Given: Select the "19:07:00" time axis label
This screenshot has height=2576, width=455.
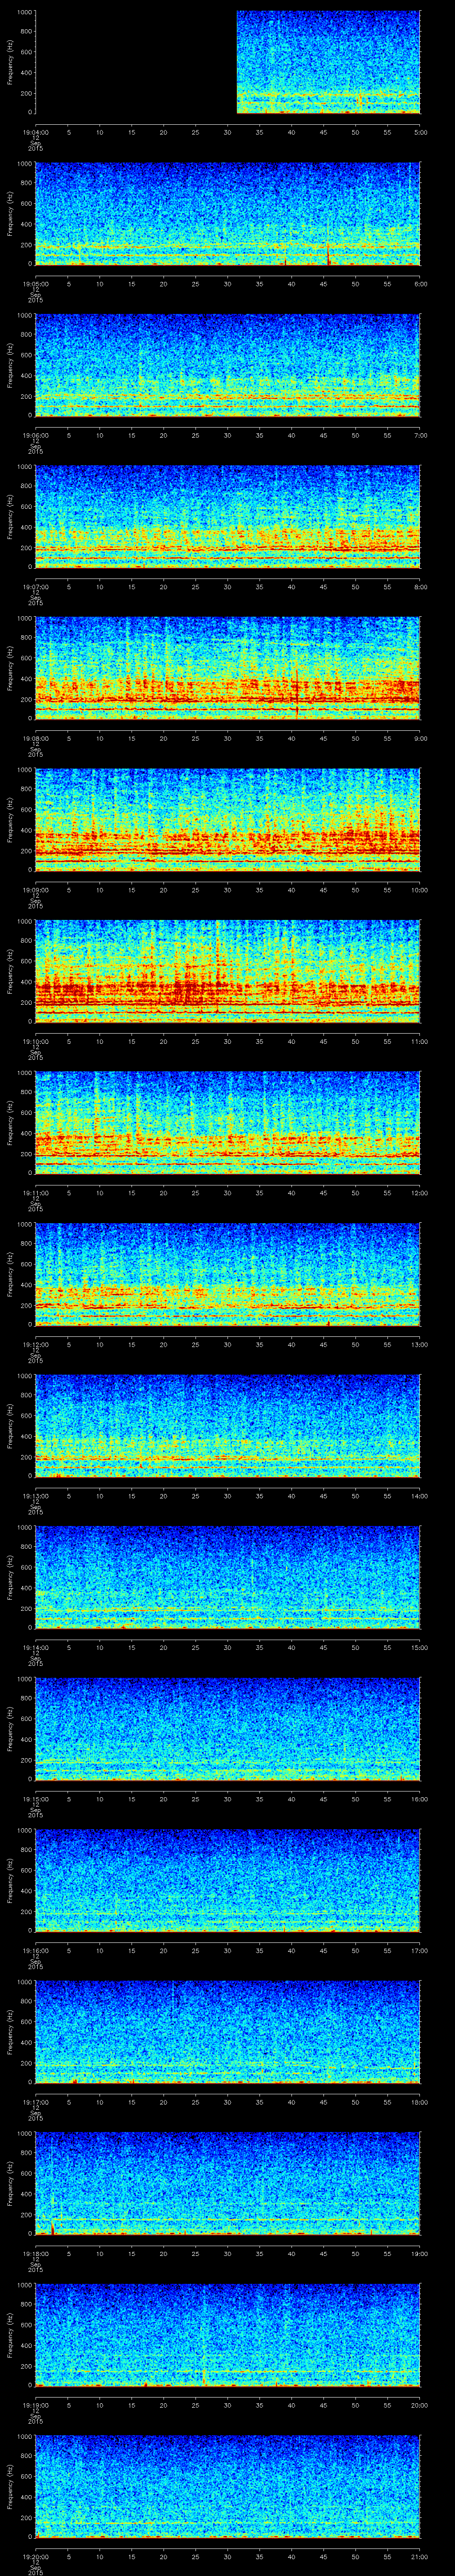Looking at the screenshot, I should (x=35, y=586).
